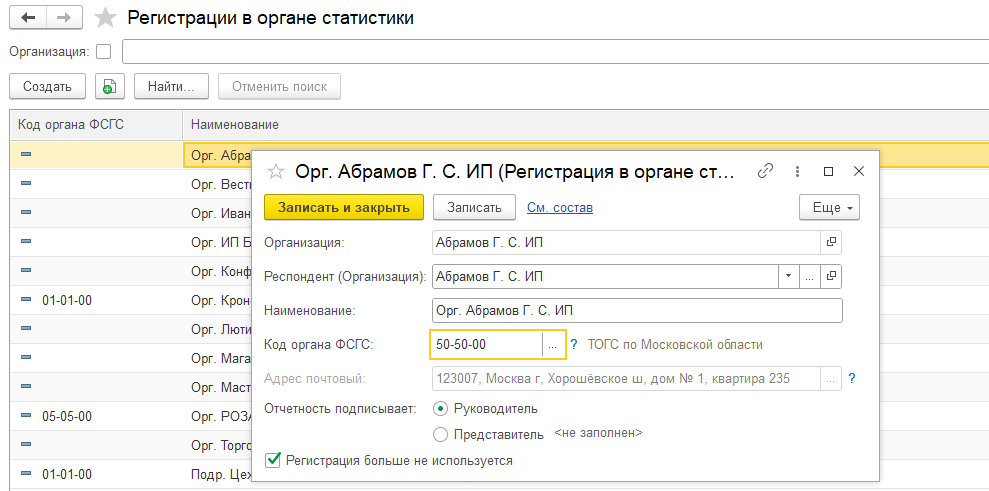Open the Еще dropdown menu
989x491 pixels.
(x=829, y=207)
